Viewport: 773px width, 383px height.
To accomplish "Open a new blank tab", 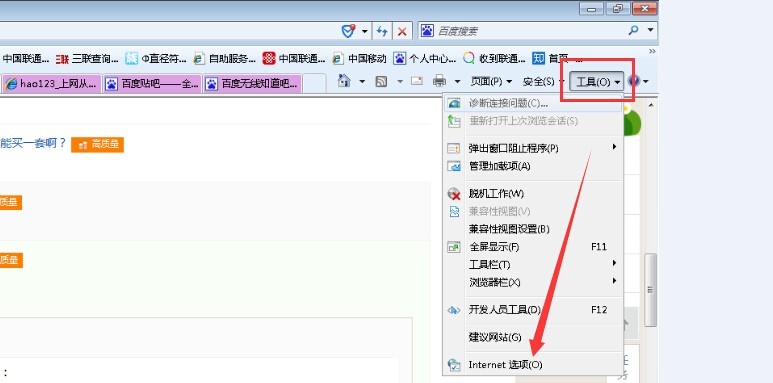I will tap(314, 83).
